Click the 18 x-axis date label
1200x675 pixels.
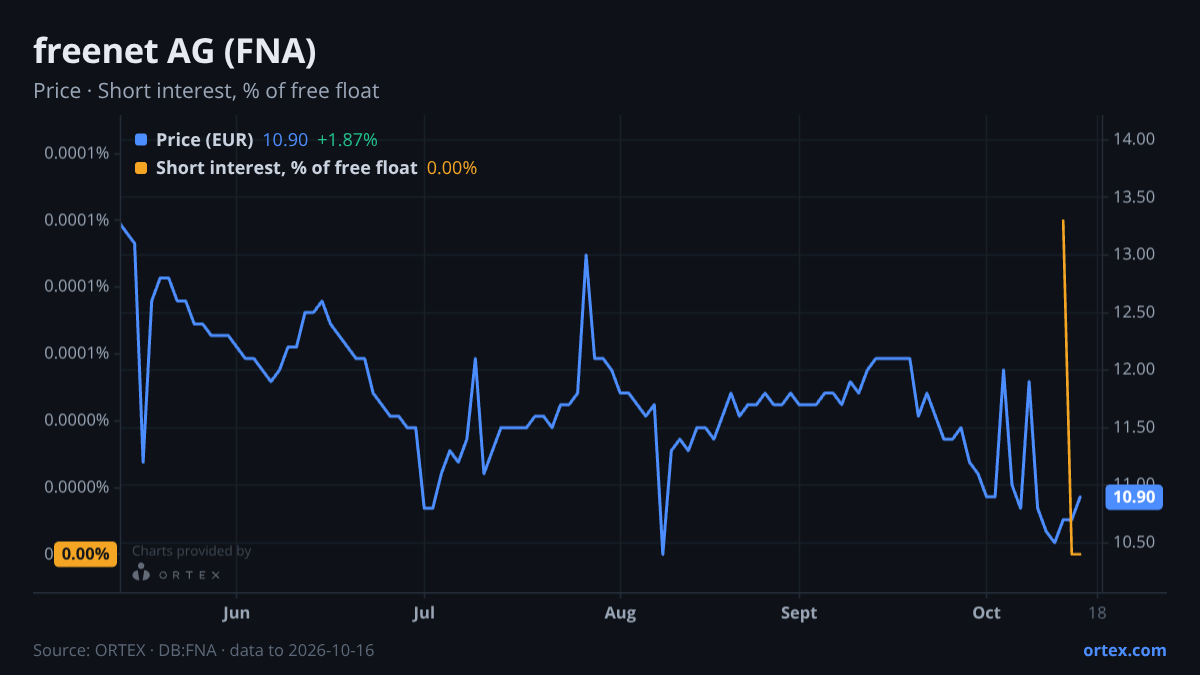(x=1097, y=613)
